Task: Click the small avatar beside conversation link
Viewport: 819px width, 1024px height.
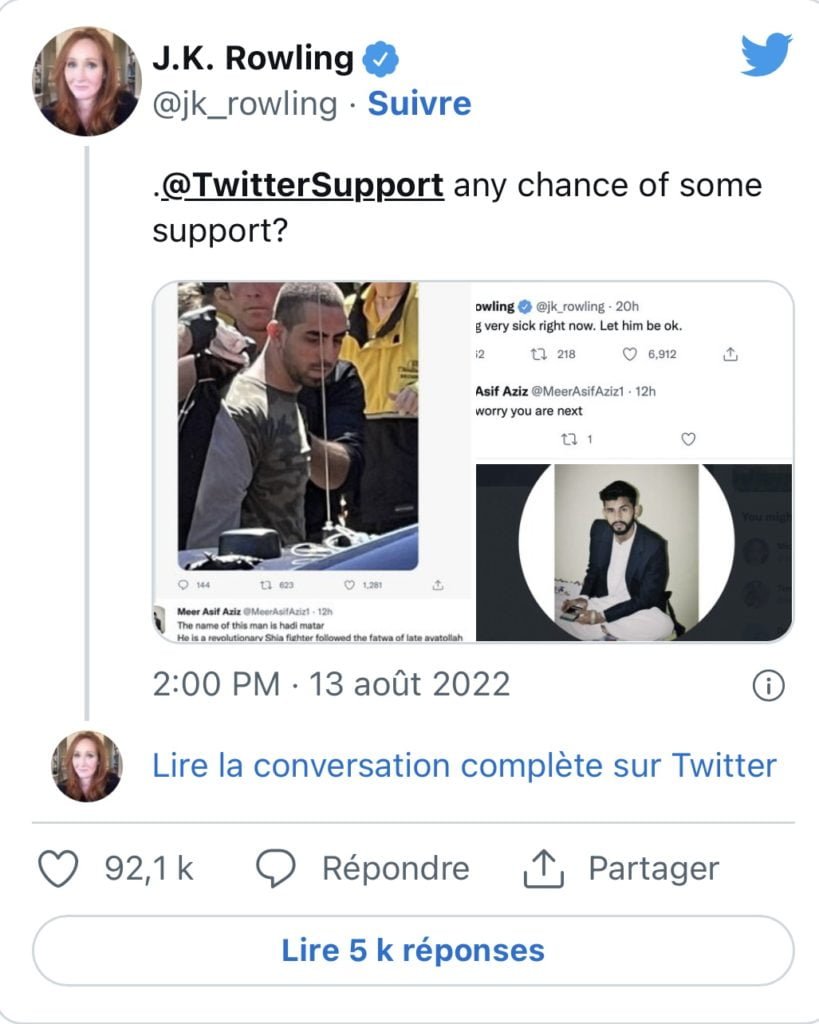Action: coord(87,766)
